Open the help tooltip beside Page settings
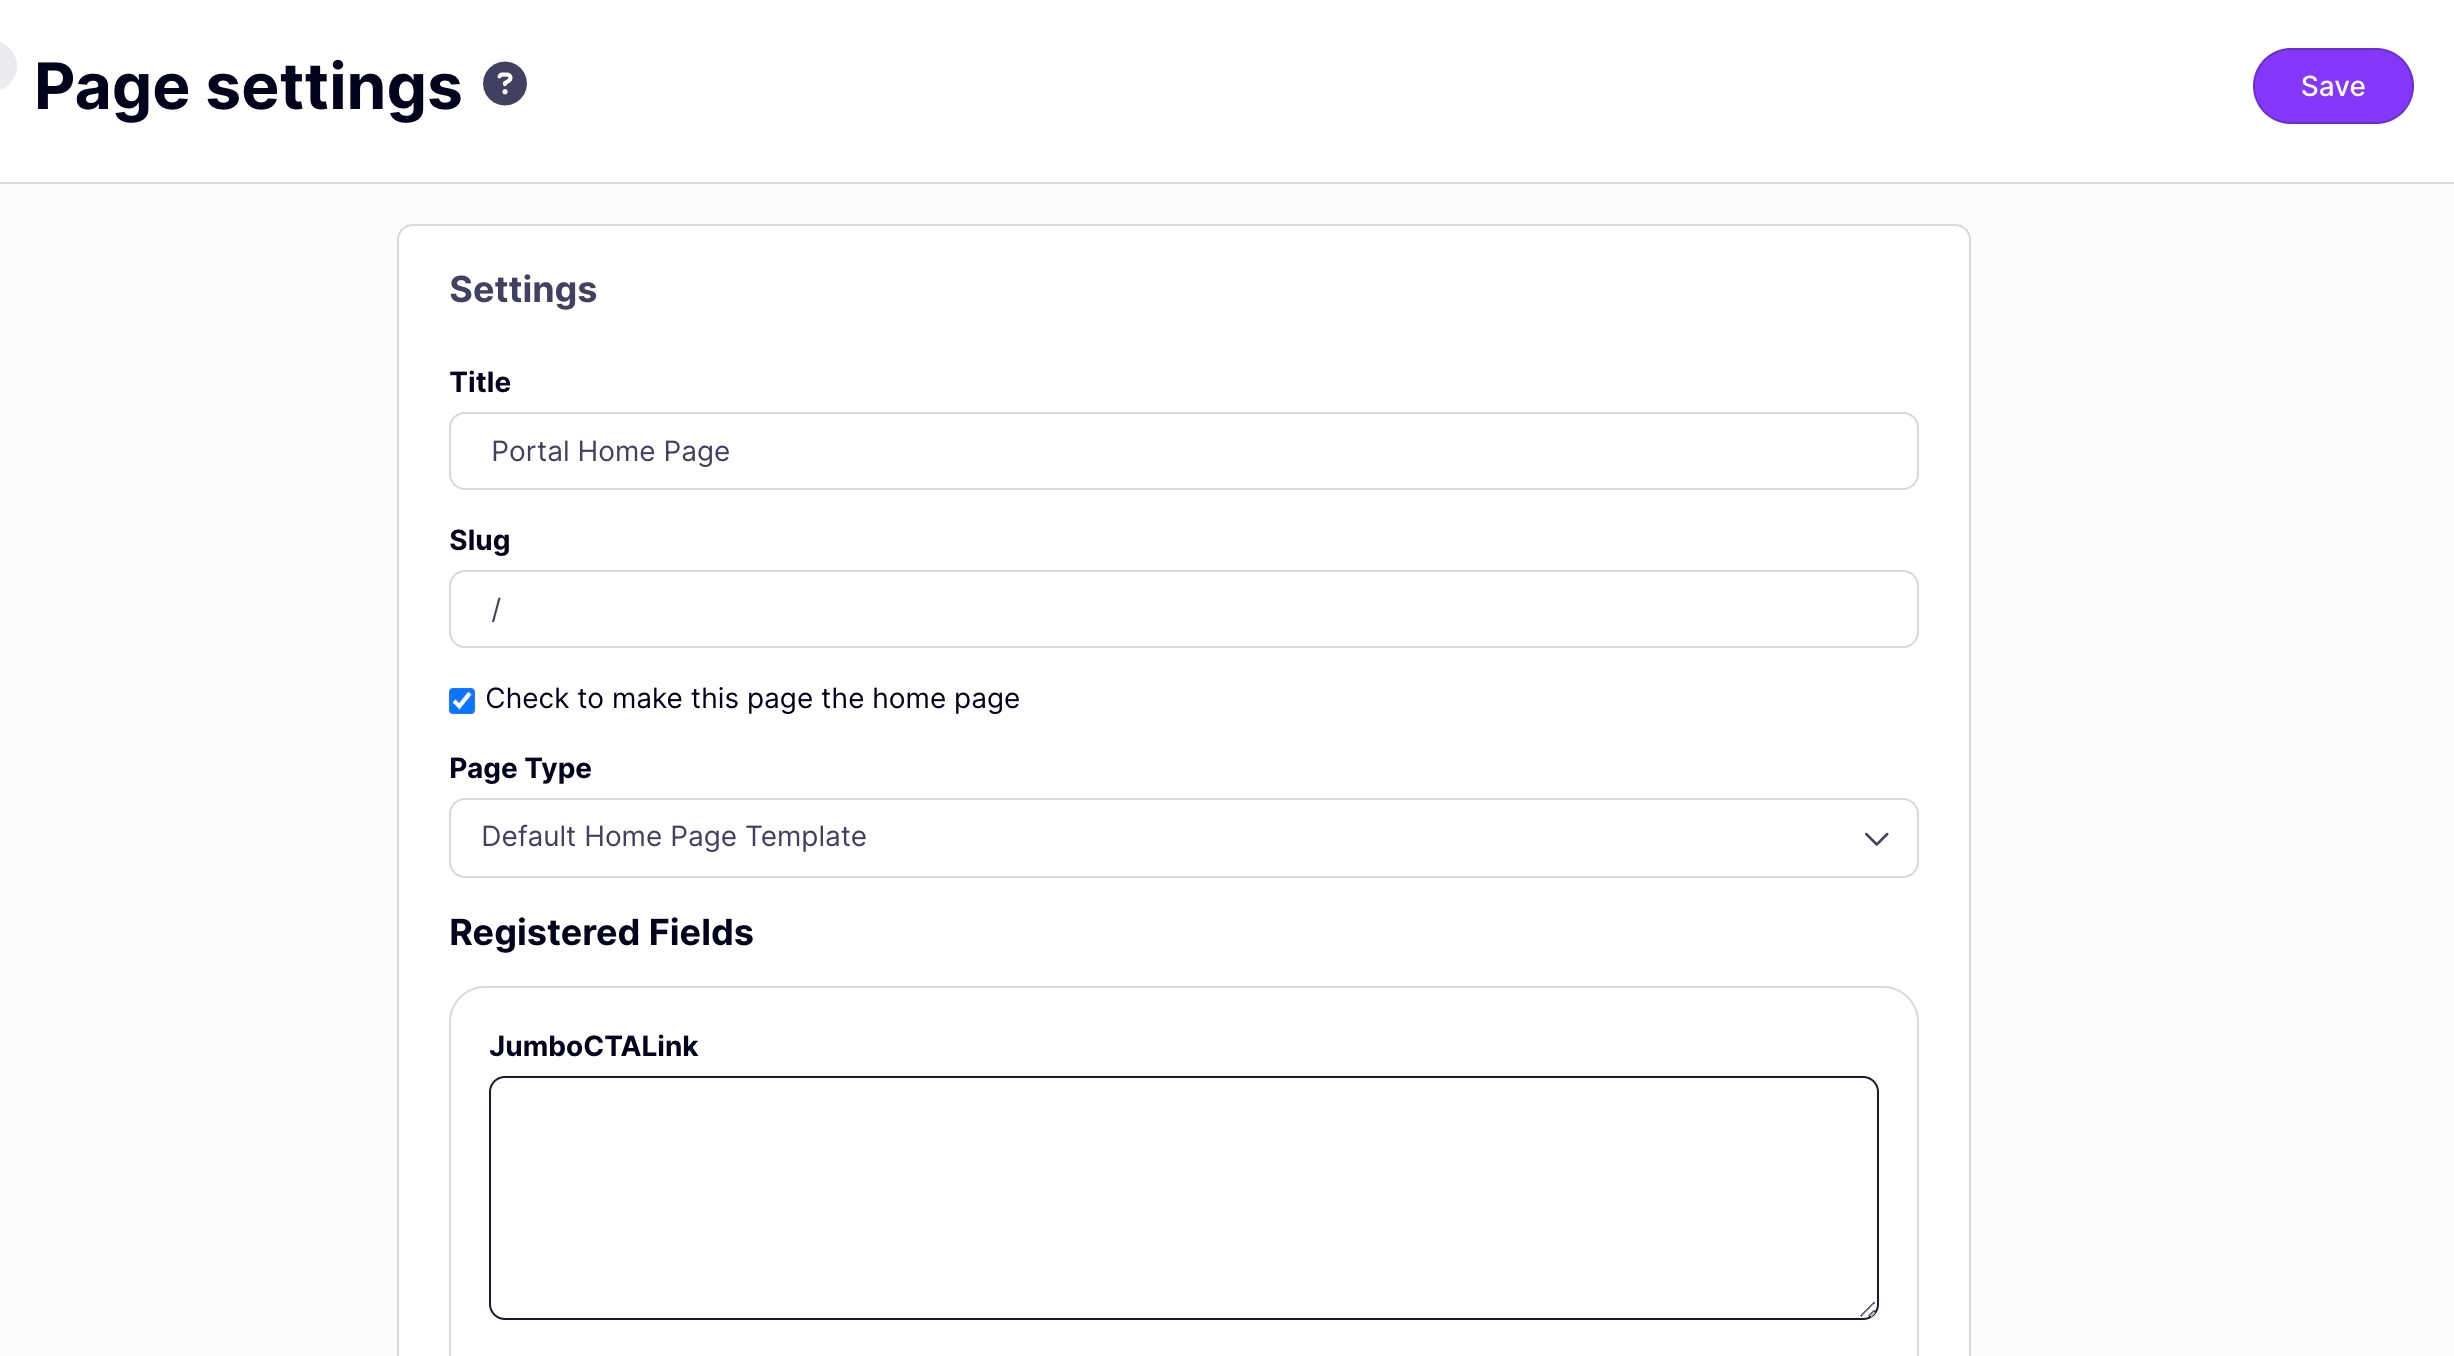The height and width of the screenshot is (1356, 2454). coord(504,84)
